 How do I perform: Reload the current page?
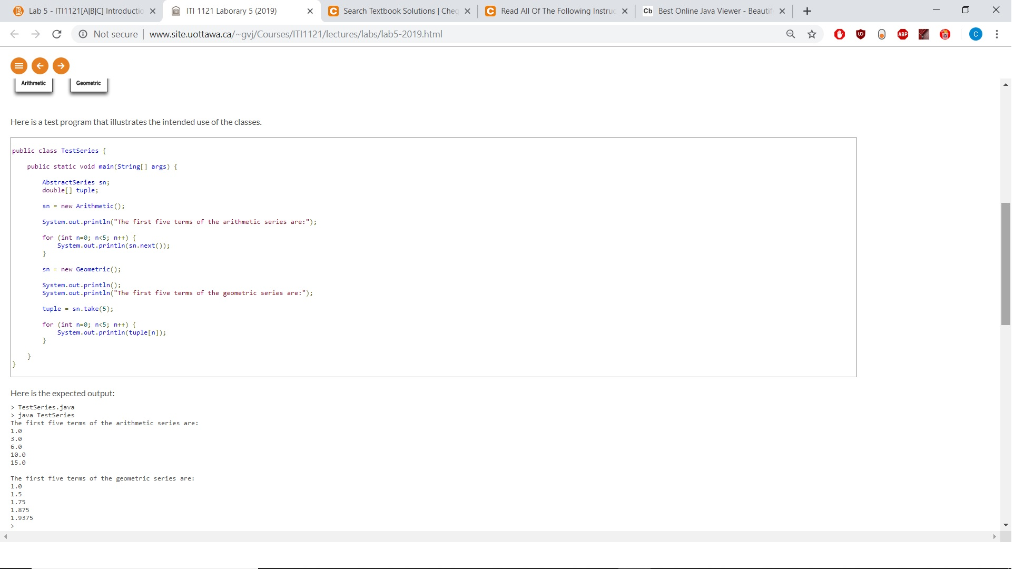click(x=57, y=34)
